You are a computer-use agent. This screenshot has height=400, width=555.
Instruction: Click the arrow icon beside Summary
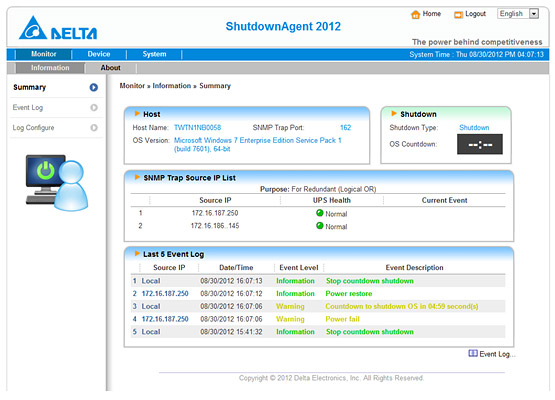click(x=93, y=87)
